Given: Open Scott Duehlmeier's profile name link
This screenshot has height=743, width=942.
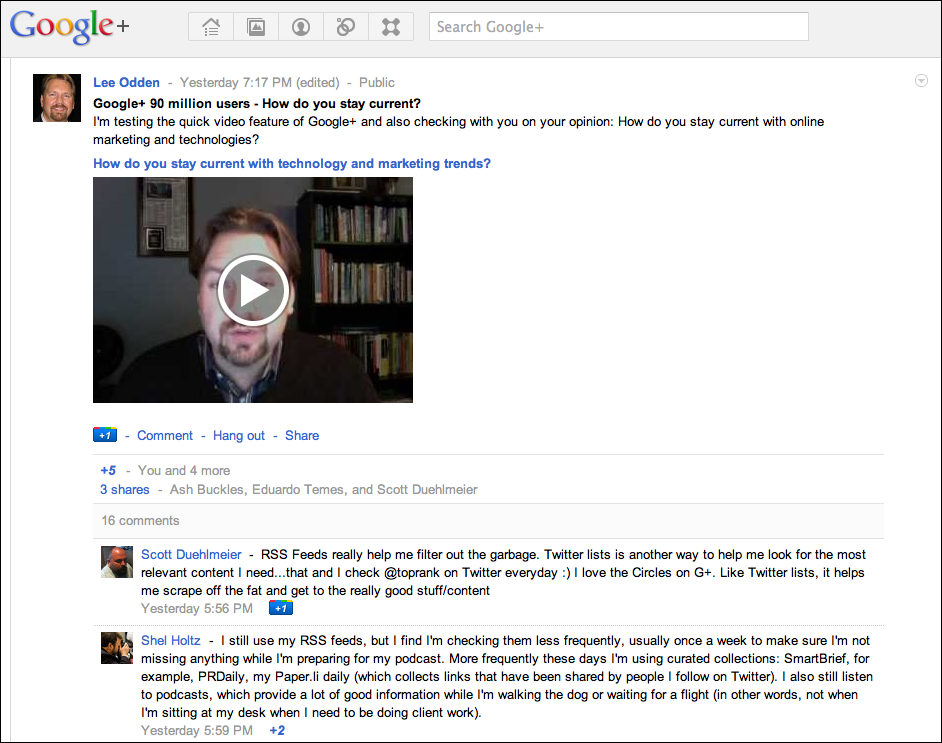Looking at the screenshot, I should click(x=191, y=554).
